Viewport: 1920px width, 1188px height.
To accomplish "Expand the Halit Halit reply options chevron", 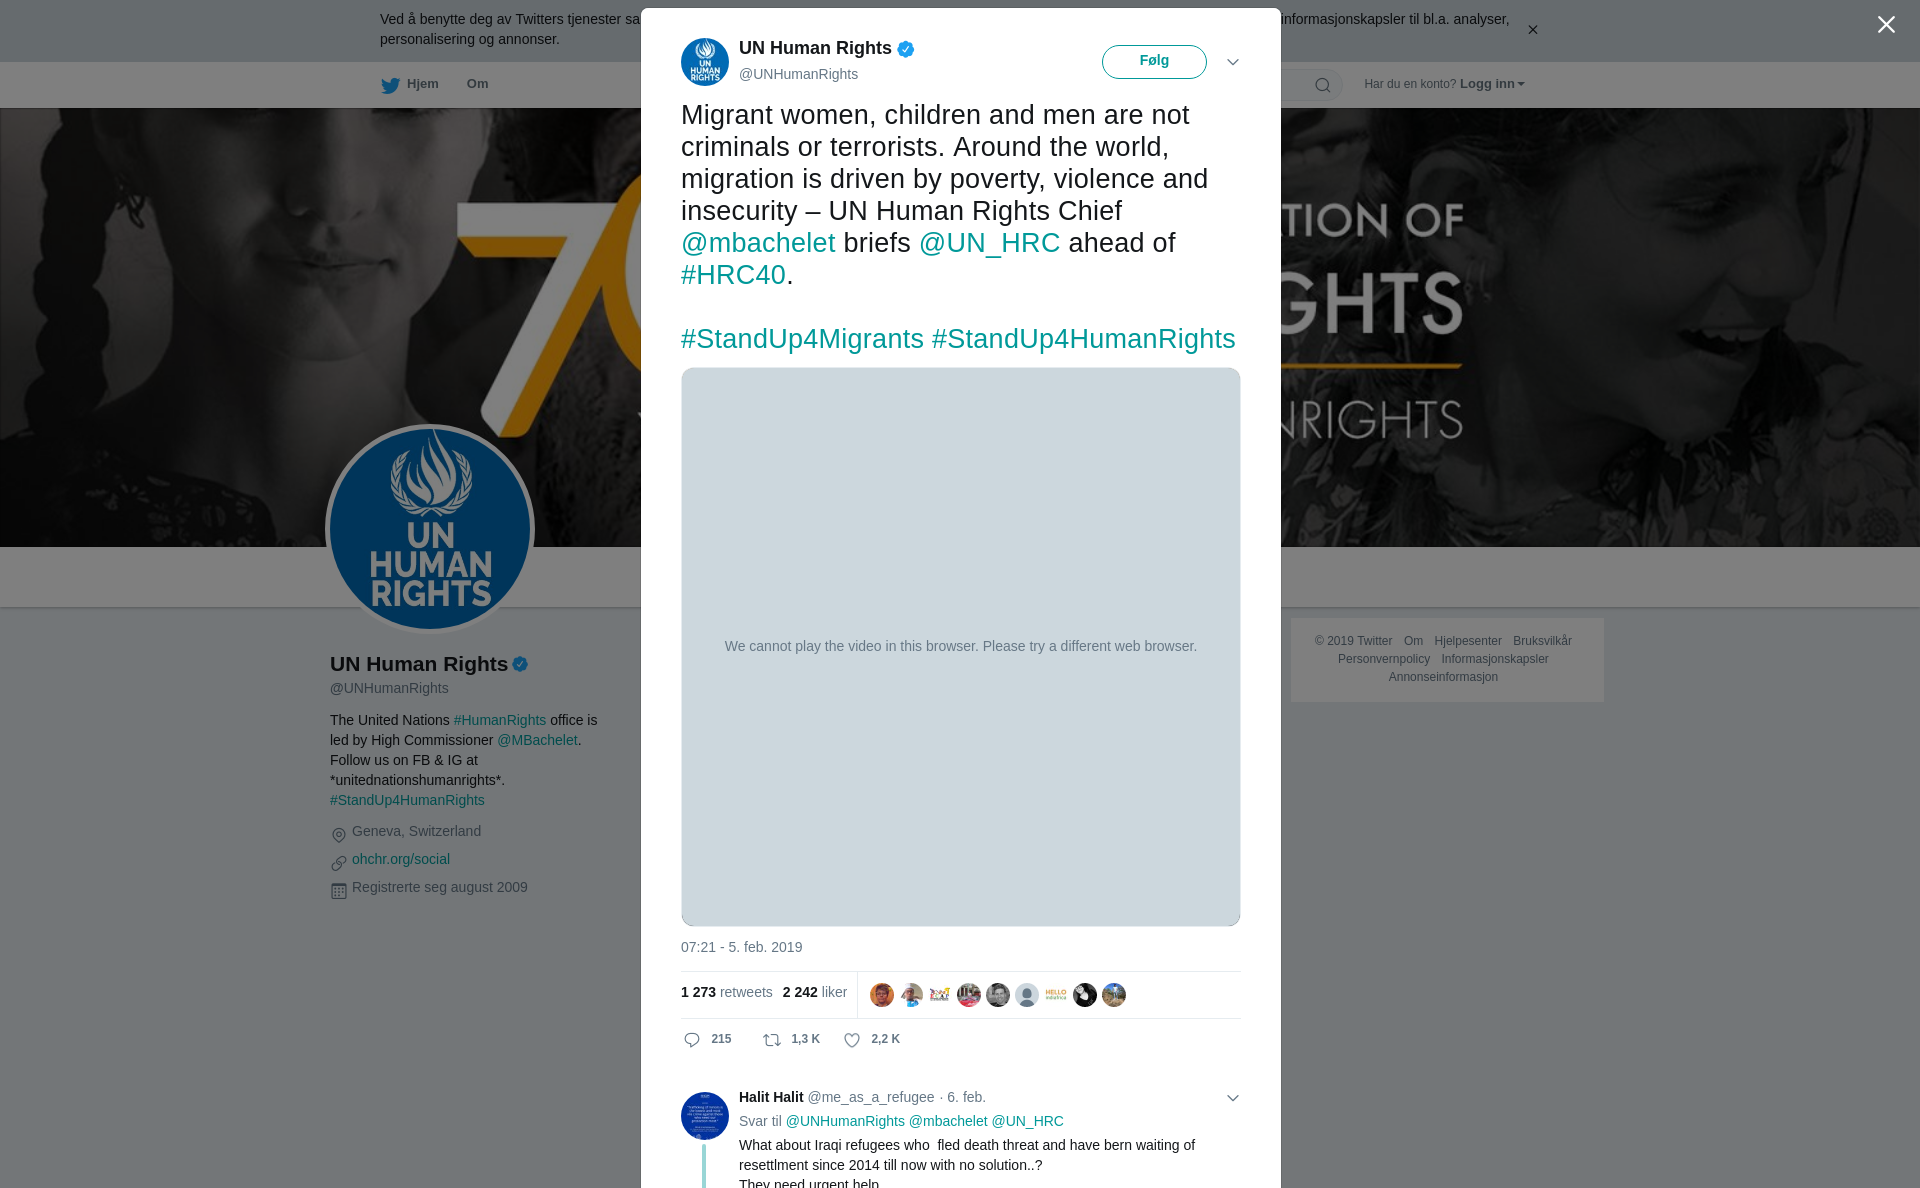I will tap(1233, 1098).
